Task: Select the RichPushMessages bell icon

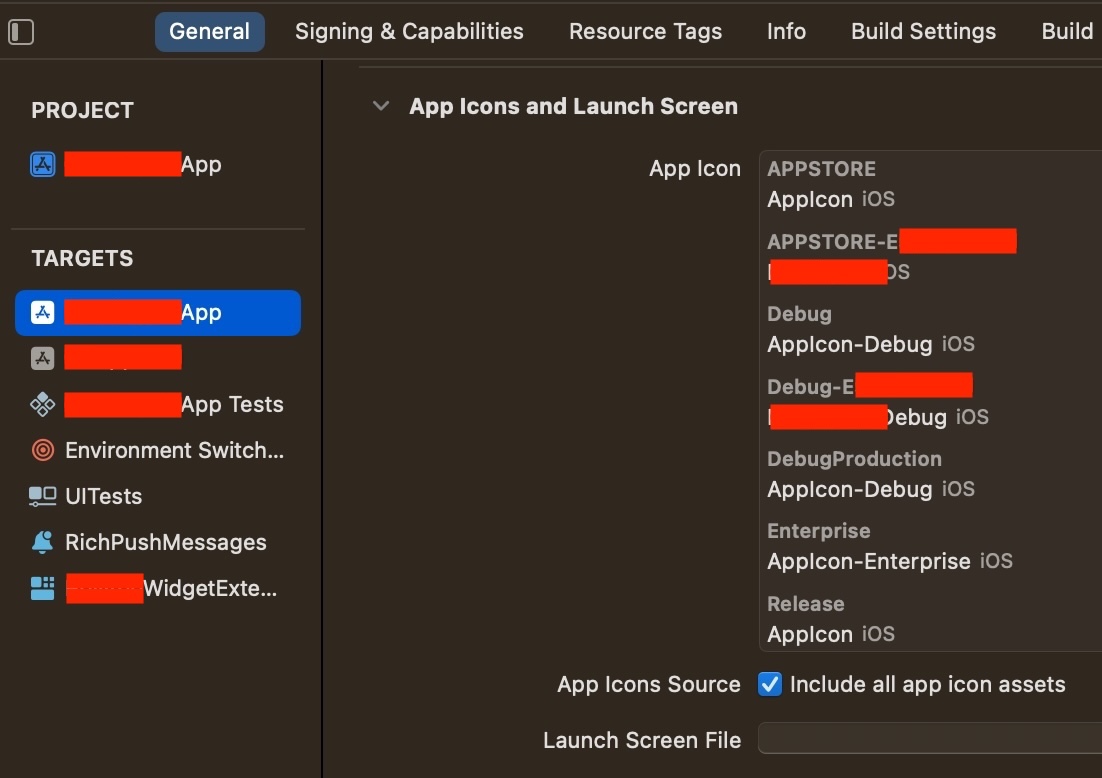Action: point(43,542)
